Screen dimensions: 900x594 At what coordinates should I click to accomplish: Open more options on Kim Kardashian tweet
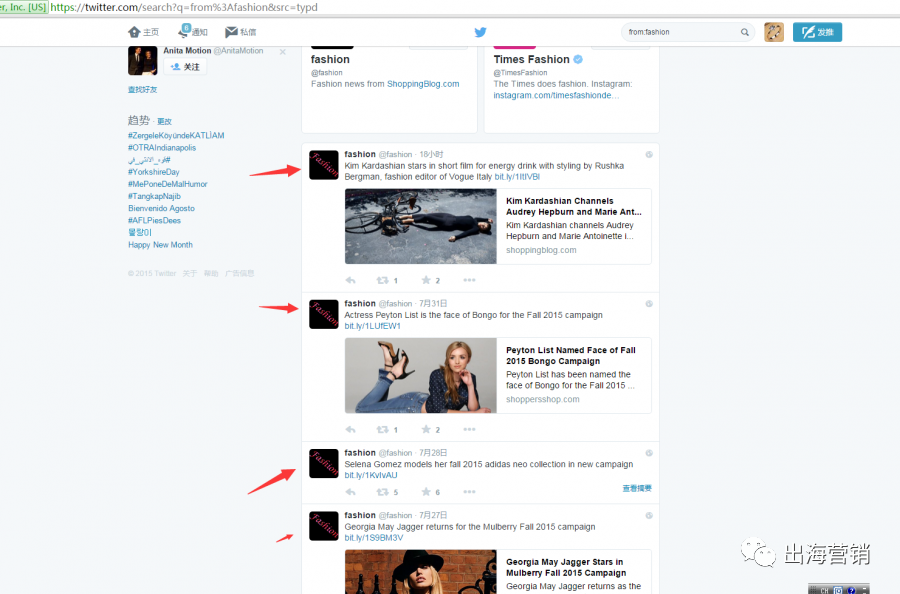[x=469, y=280]
